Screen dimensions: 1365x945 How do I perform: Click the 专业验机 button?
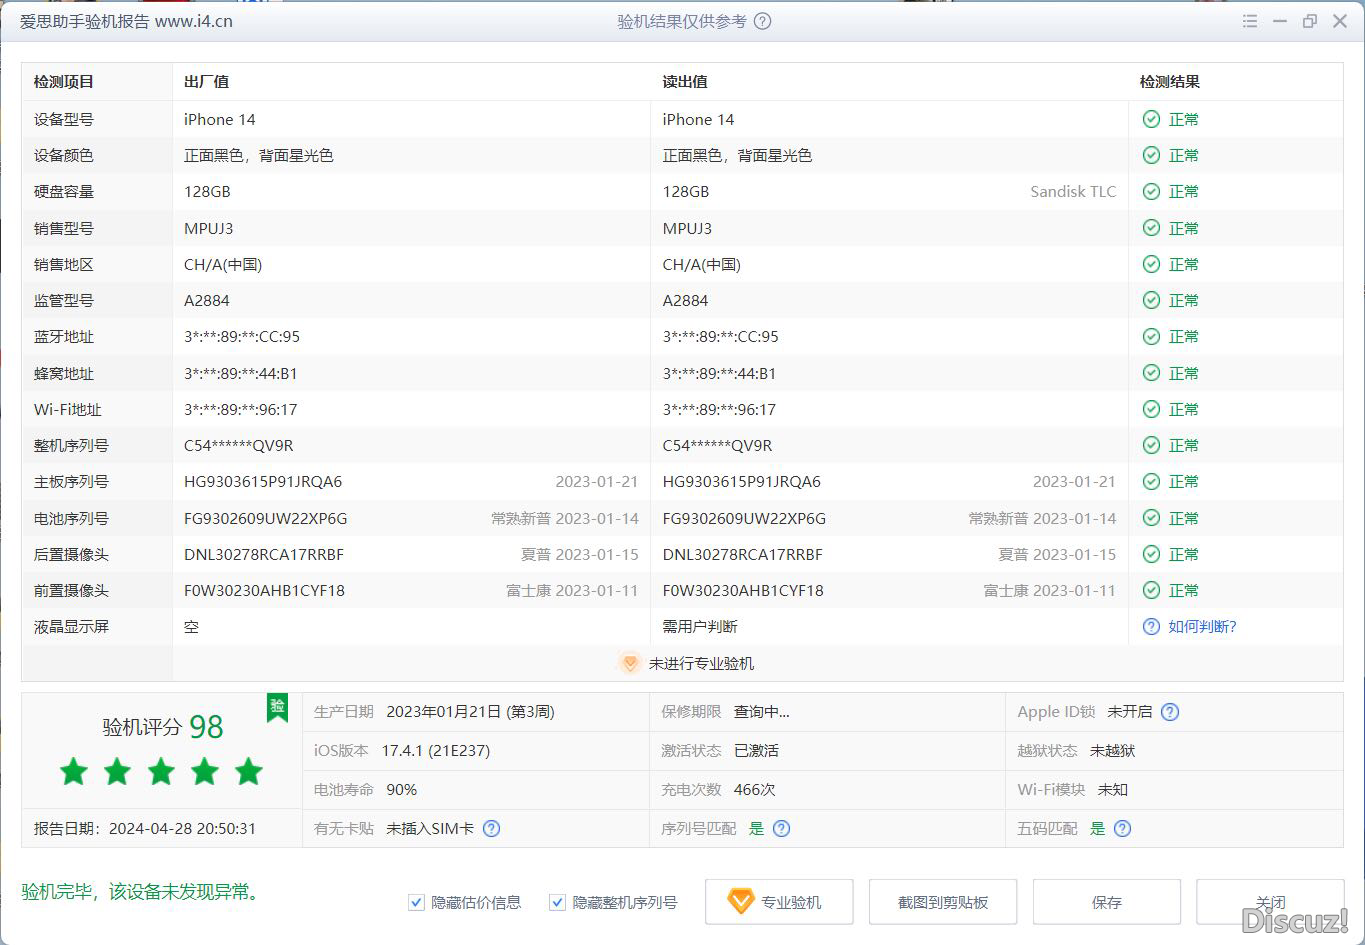pyautogui.click(x=779, y=902)
